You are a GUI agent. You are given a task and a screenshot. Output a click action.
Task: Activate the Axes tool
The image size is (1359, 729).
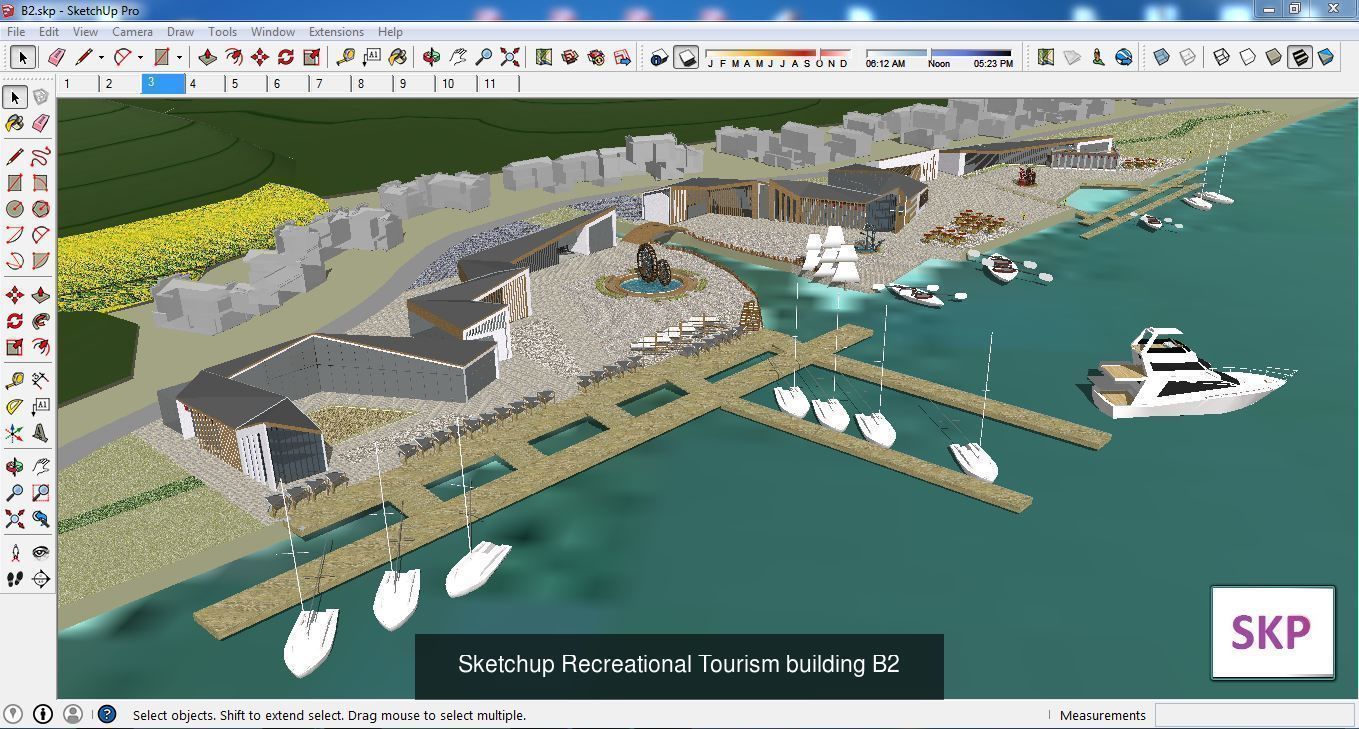click(14, 433)
